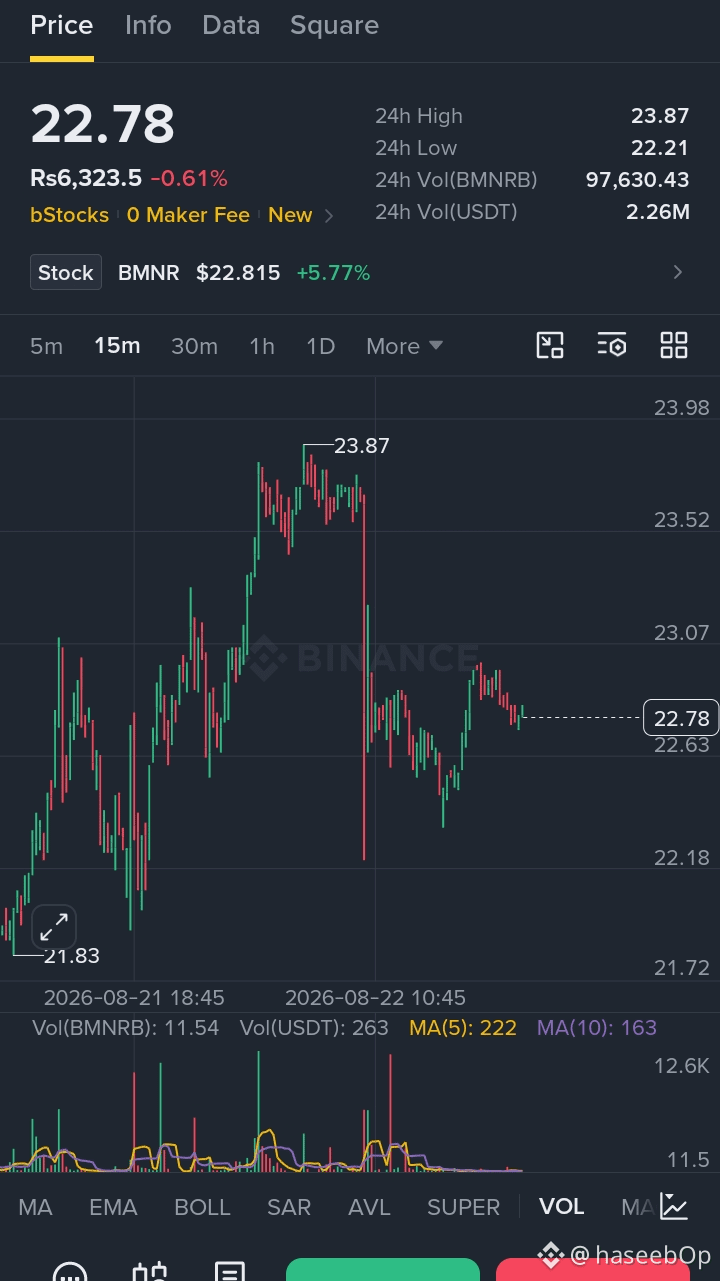Select the 15m chart interval
The image size is (720, 1281).
pyautogui.click(x=117, y=346)
